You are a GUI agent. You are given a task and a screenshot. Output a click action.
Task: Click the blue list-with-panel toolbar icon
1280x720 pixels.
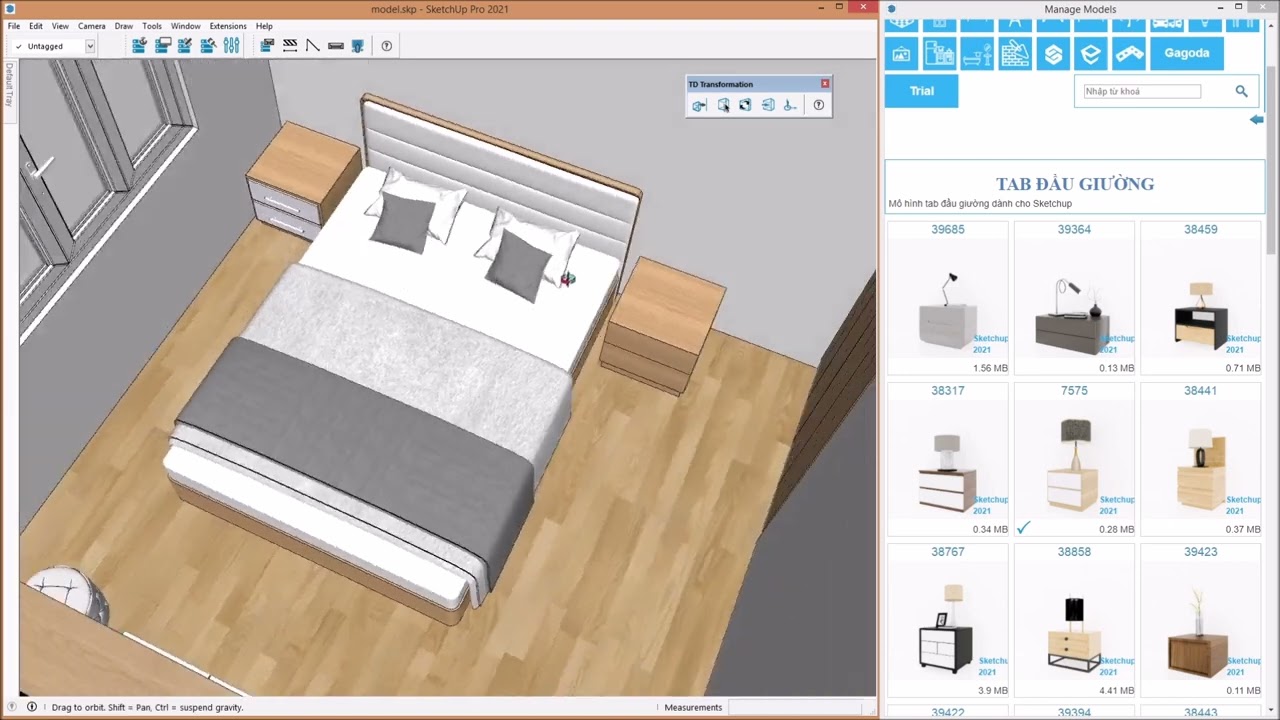point(267,45)
